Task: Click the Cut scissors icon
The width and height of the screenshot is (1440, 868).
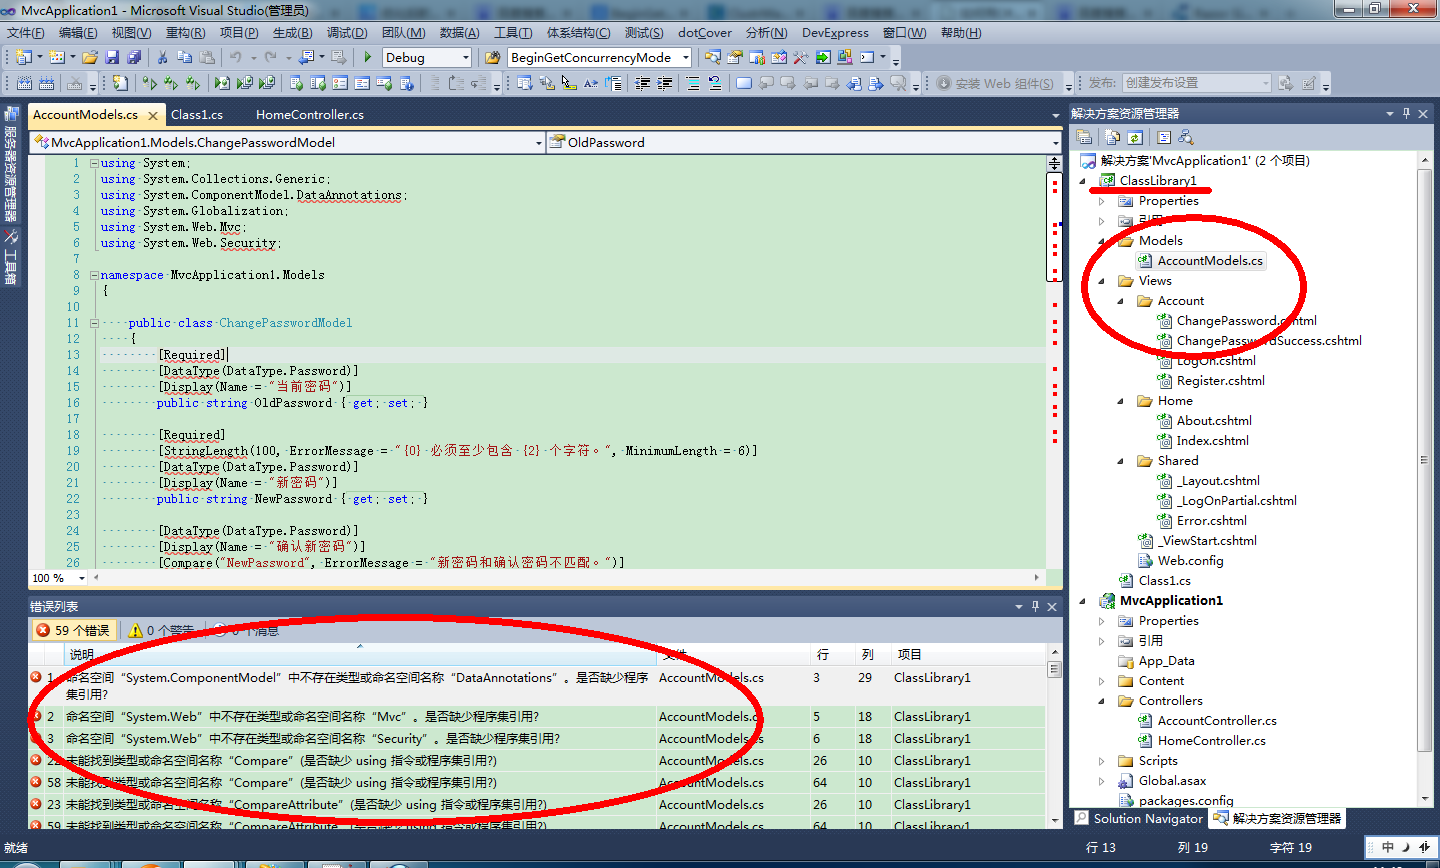Action: 162,57
